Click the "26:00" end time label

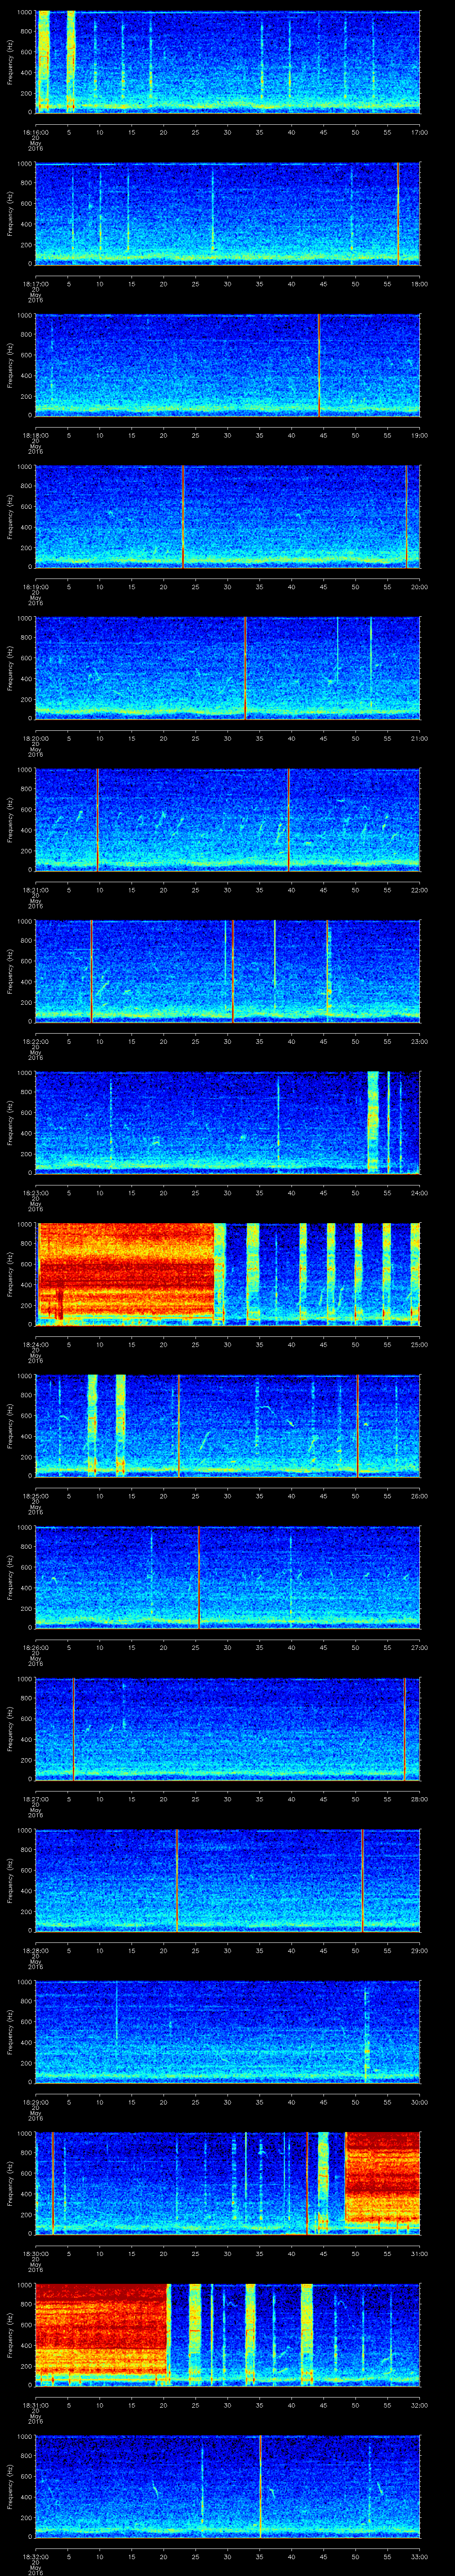(x=419, y=1495)
